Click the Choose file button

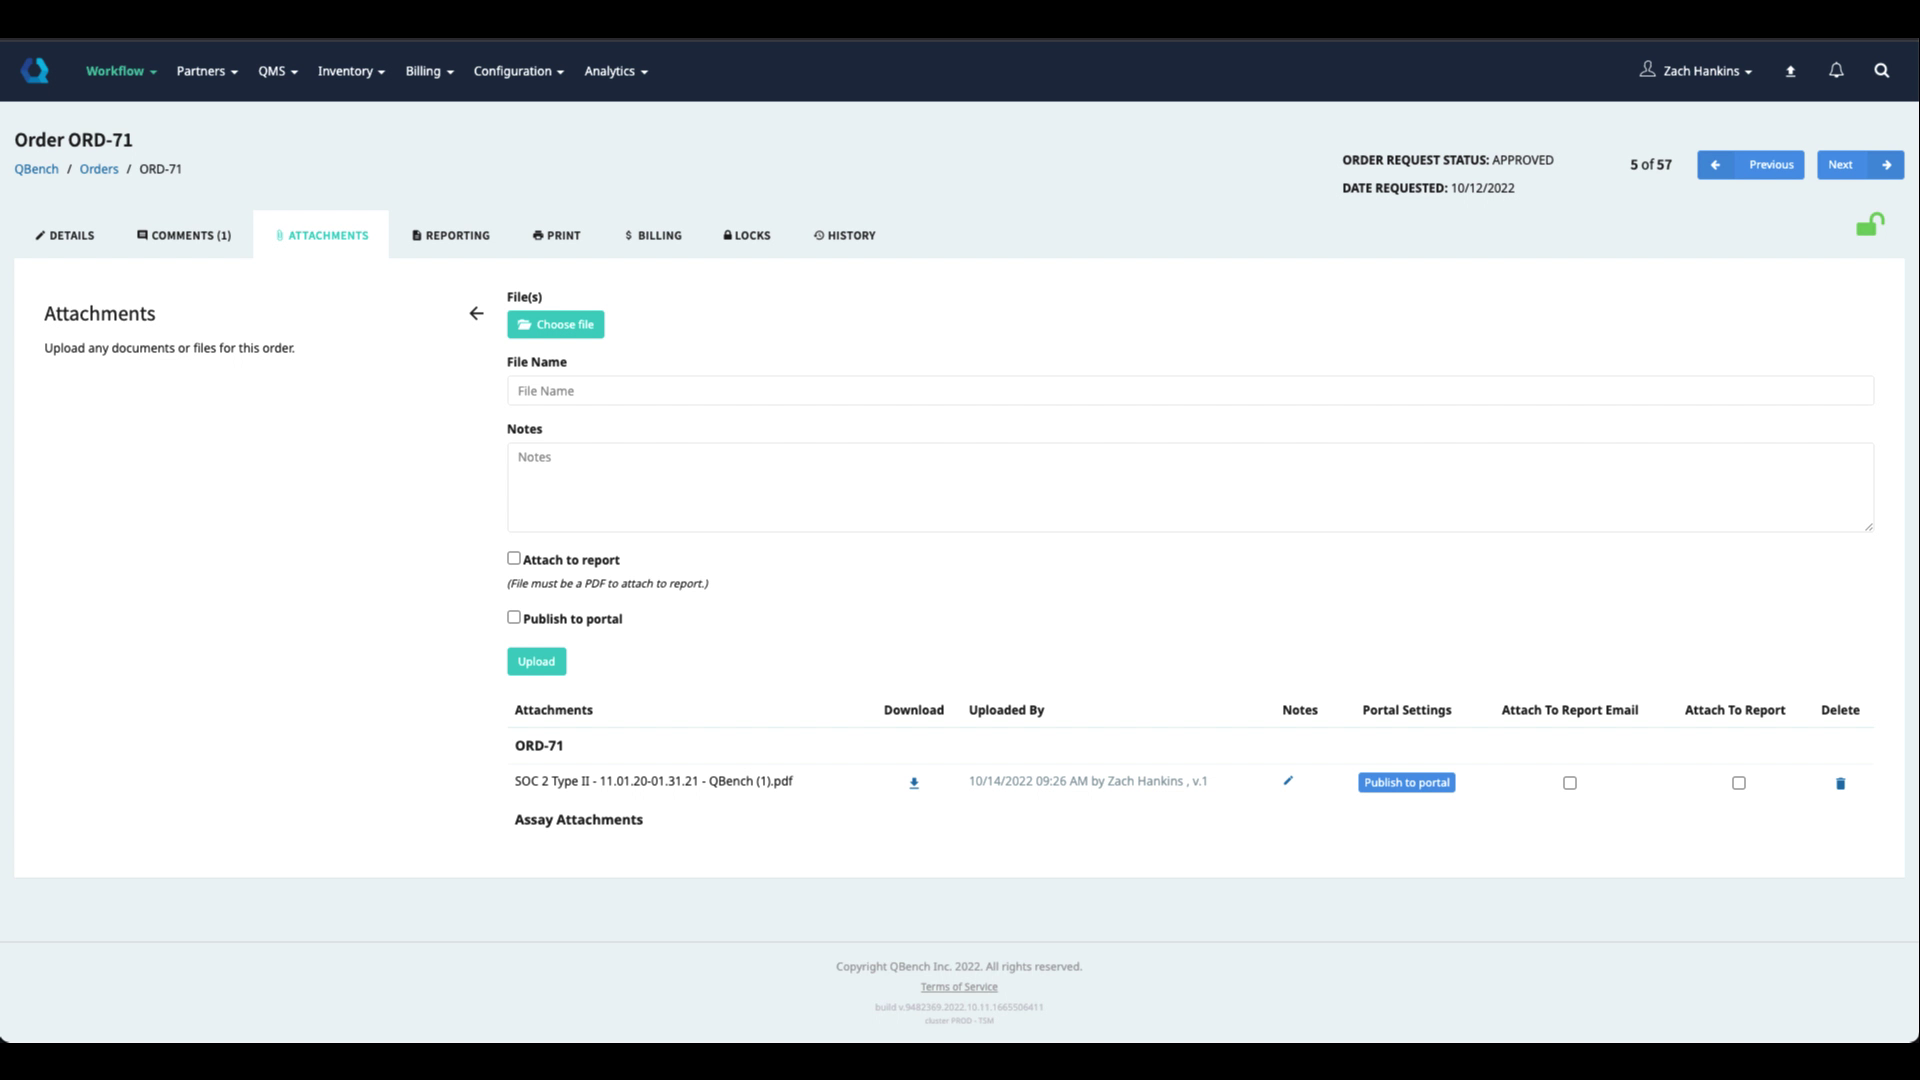tap(555, 324)
